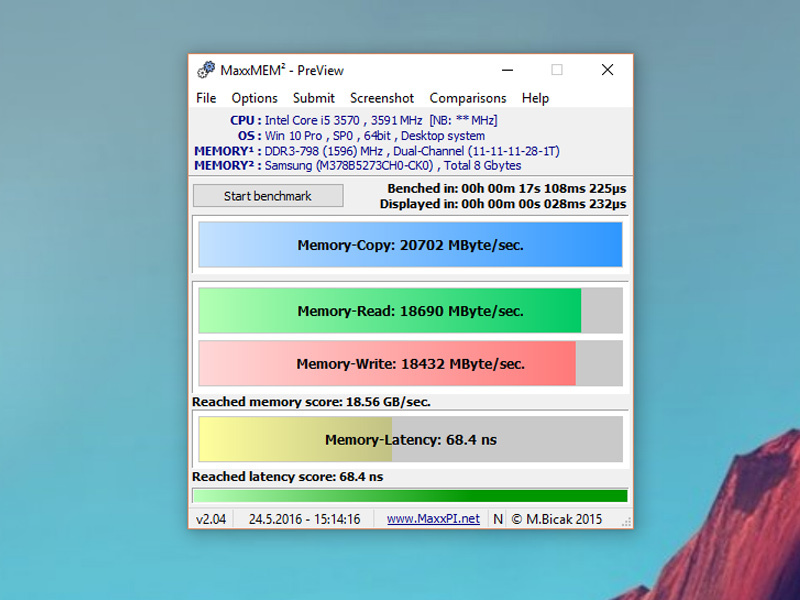Open the Screenshot menu
This screenshot has width=800, height=600.
[382, 98]
